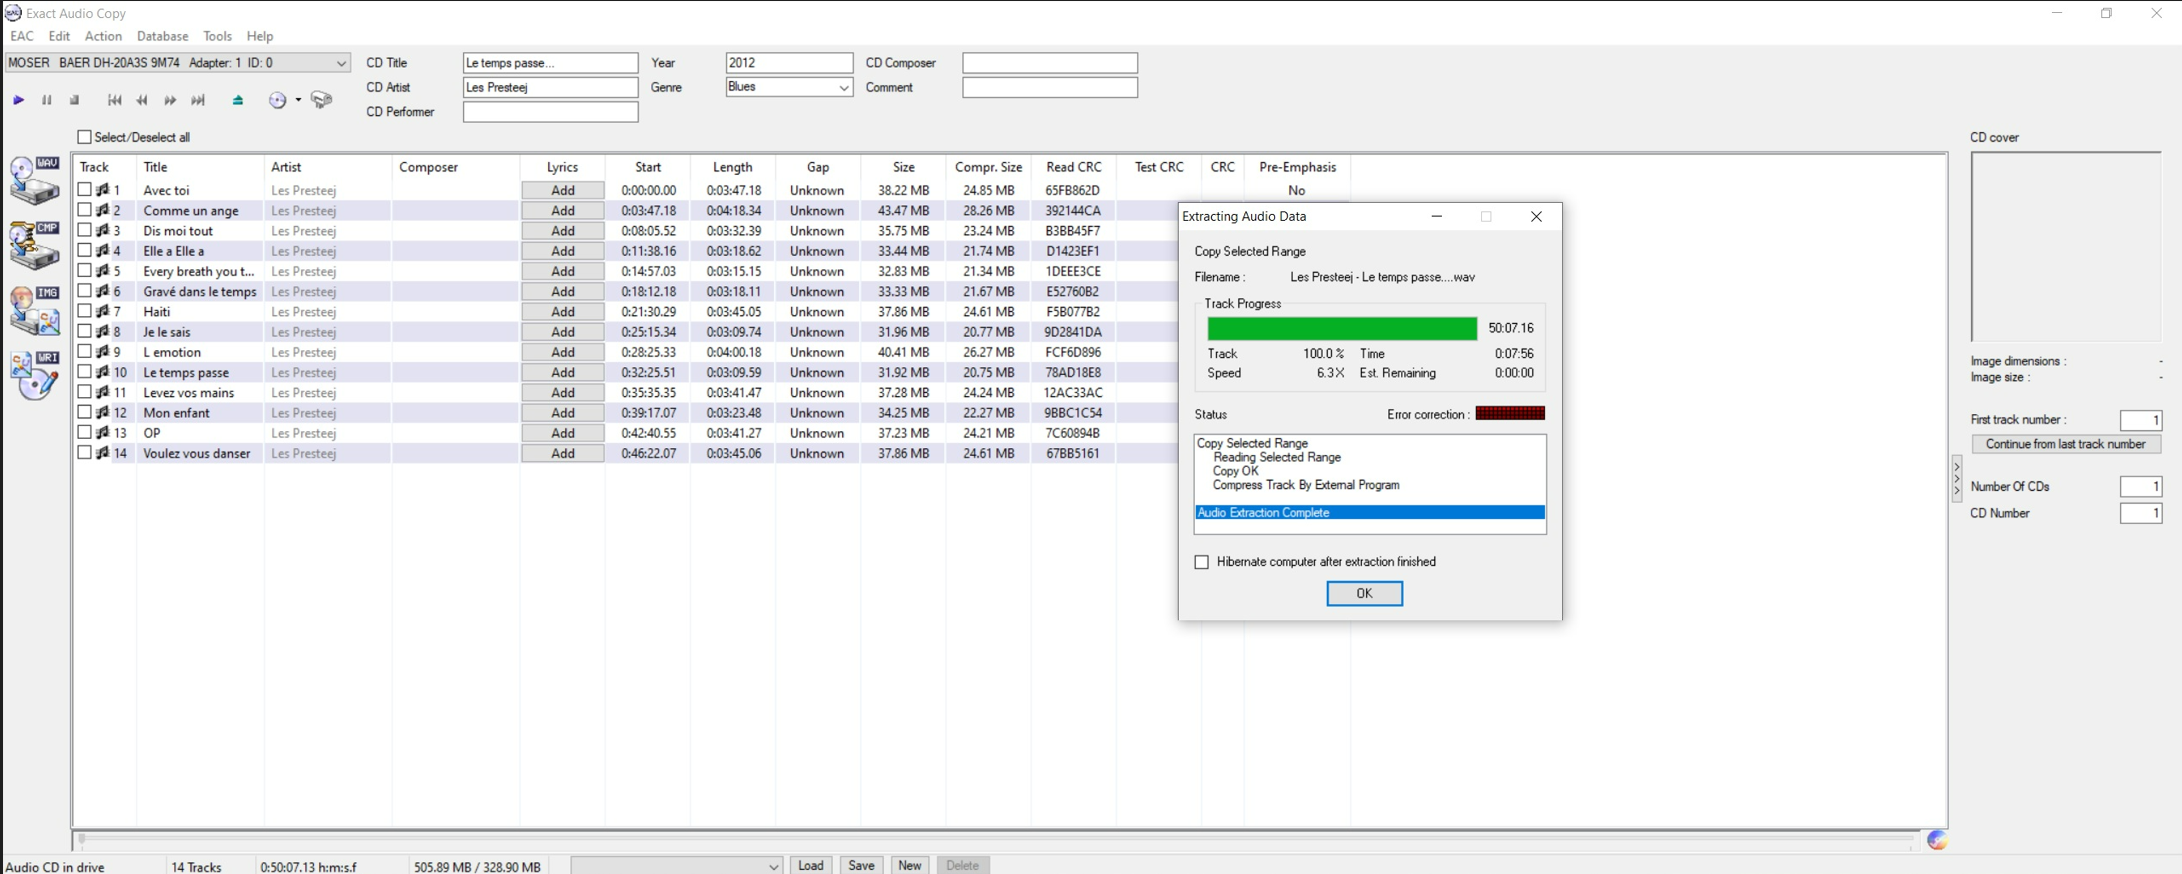Open the Help menu
This screenshot has width=2182, height=874.
click(260, 36)
